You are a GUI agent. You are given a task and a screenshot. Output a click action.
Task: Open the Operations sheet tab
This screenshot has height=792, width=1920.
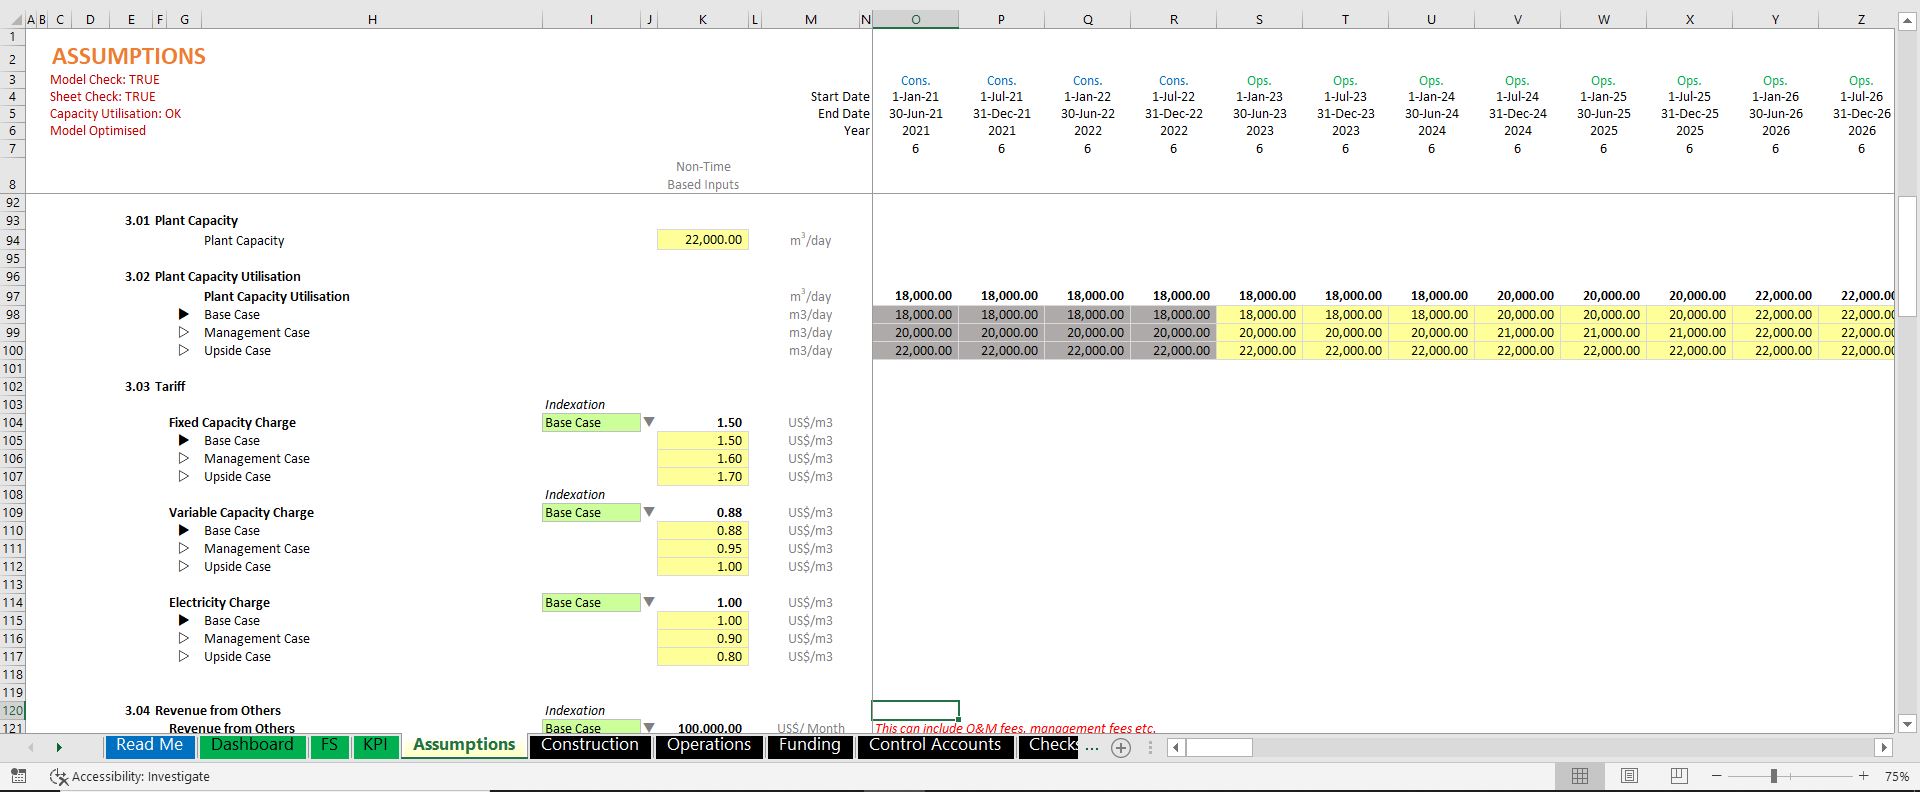709,746
